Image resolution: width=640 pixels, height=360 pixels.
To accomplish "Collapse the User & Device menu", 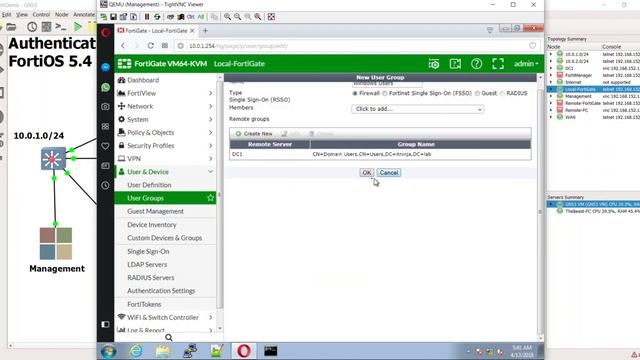I will (165, 172).
